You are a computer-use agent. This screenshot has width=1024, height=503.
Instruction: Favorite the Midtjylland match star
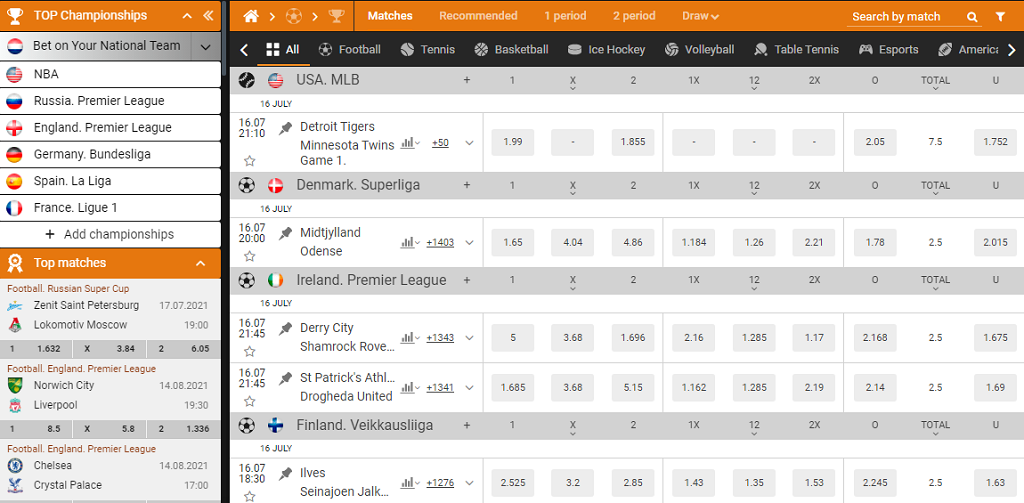(249, 256)
